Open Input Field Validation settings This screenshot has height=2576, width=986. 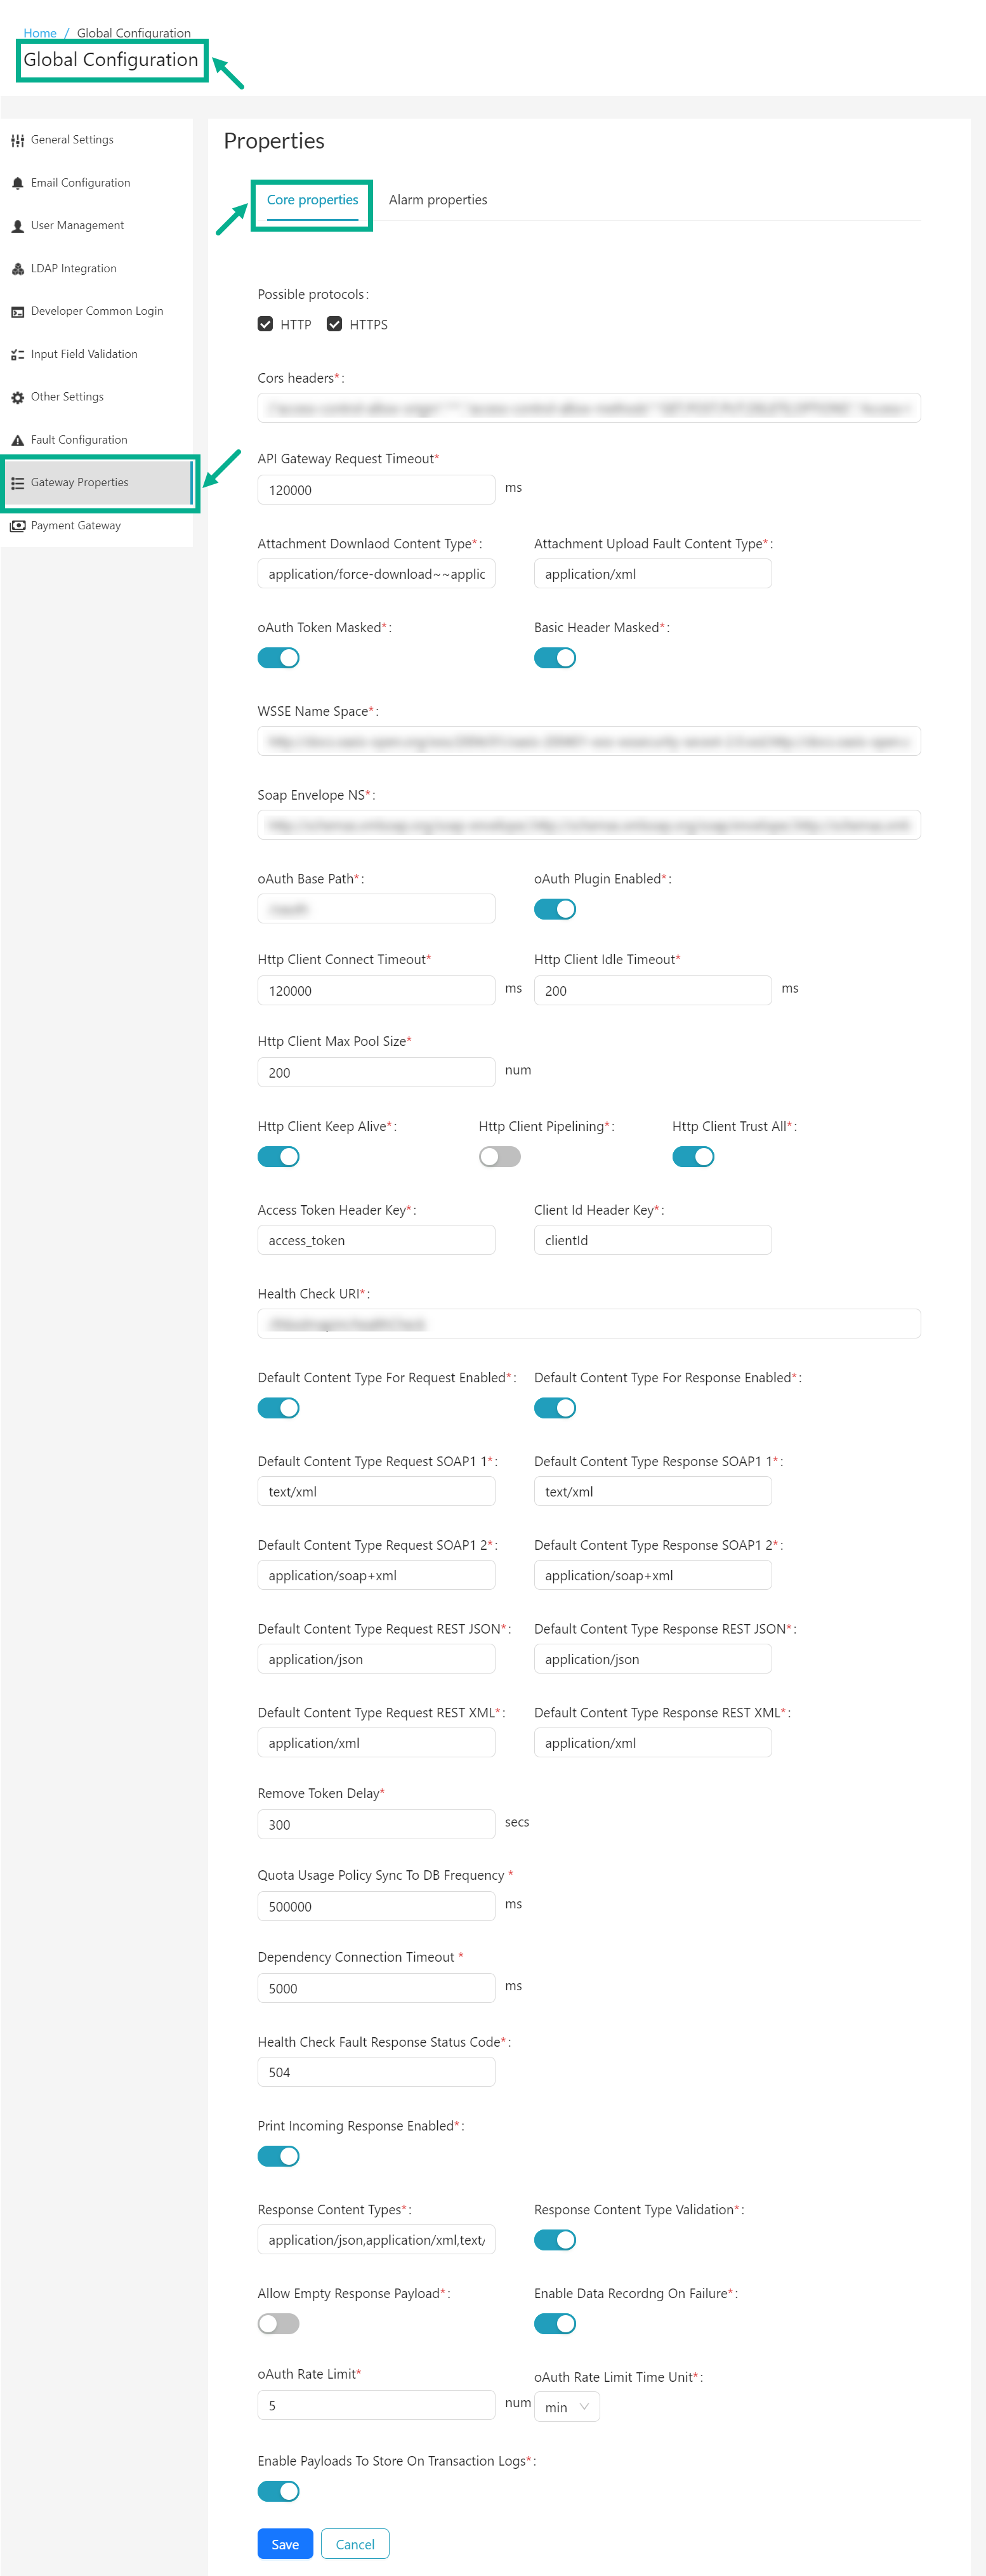84,353
